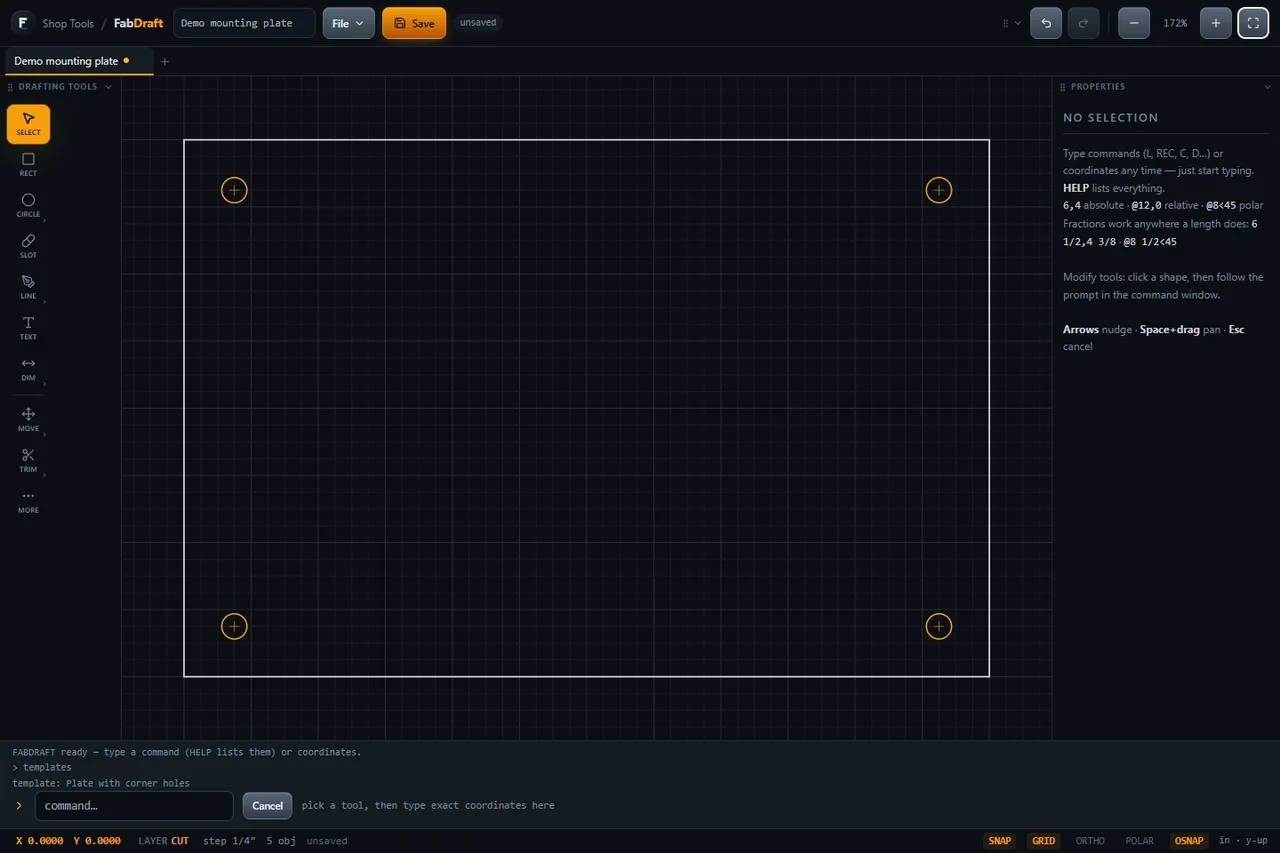Activate the Dim dimension tool
1280x853 pixels.
pos(28,370)
